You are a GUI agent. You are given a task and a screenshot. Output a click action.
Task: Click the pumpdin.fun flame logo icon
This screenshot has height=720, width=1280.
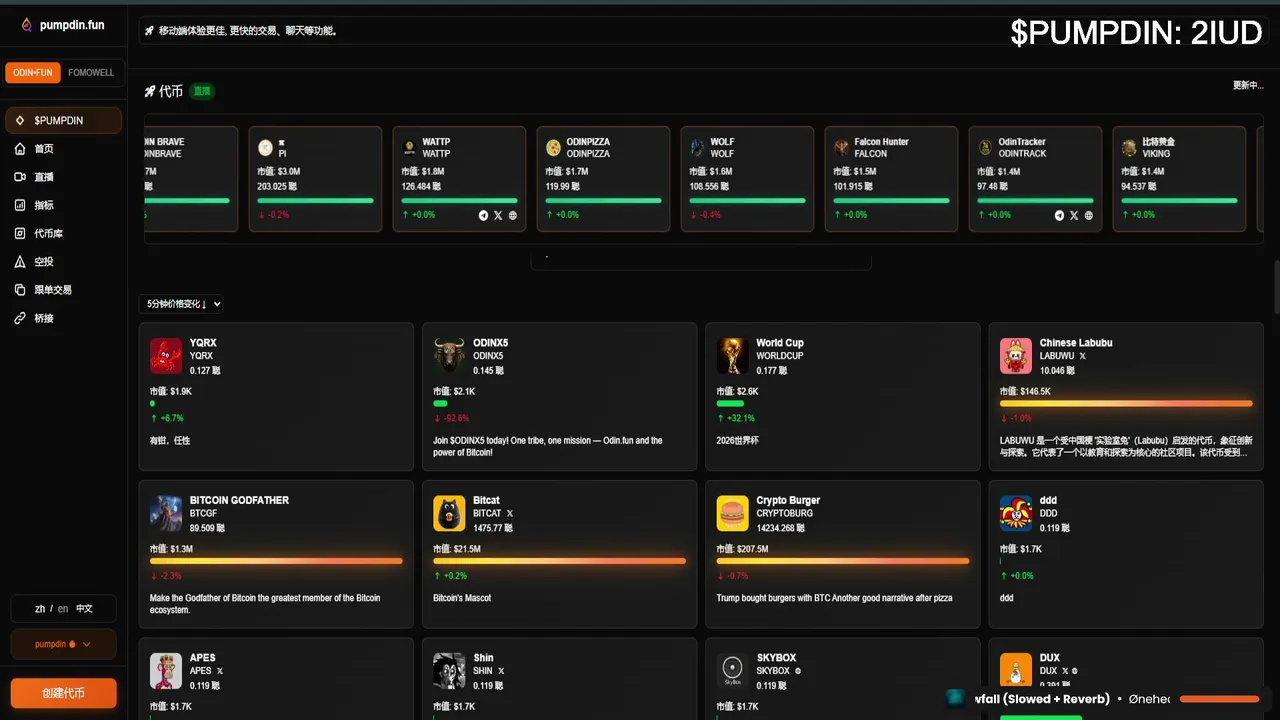coord(27,25)
